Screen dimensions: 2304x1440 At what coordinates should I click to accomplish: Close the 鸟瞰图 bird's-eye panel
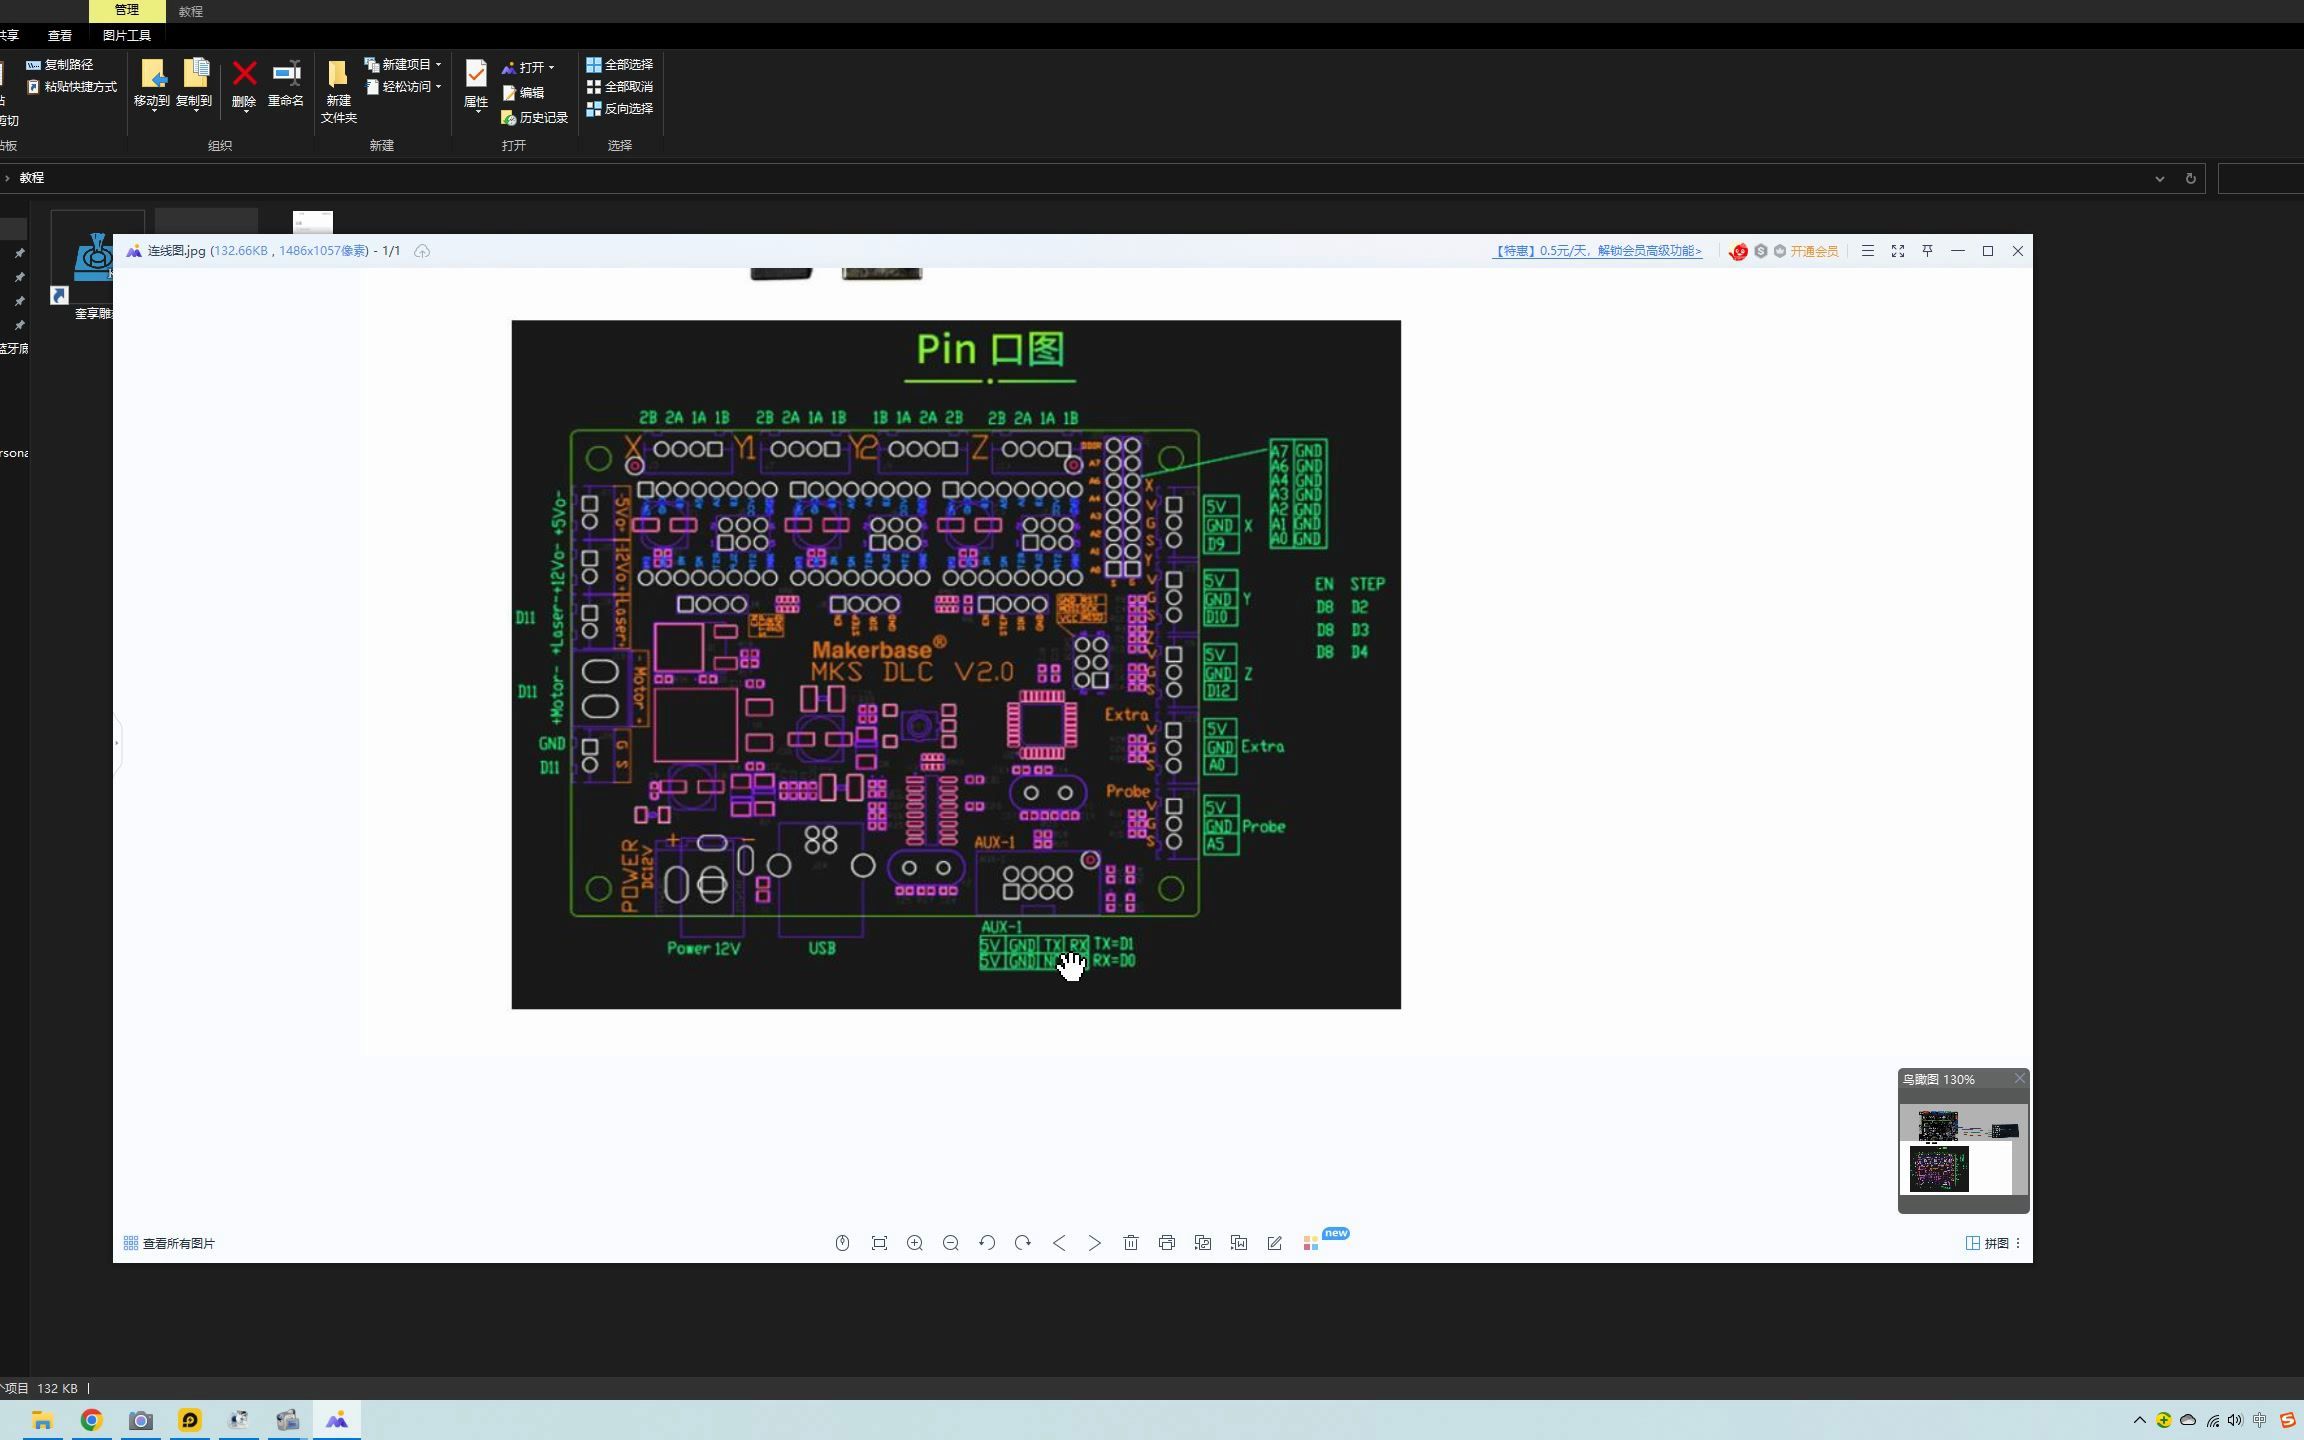tap(2019, 1078)
